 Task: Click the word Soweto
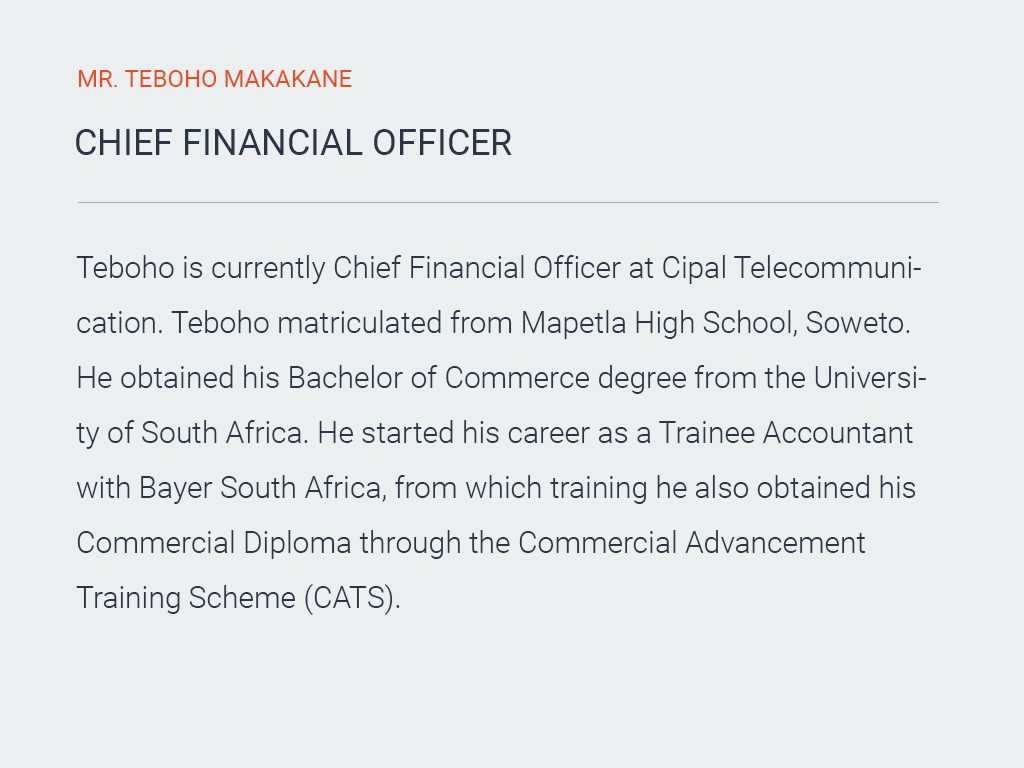[x=855, y=323]
